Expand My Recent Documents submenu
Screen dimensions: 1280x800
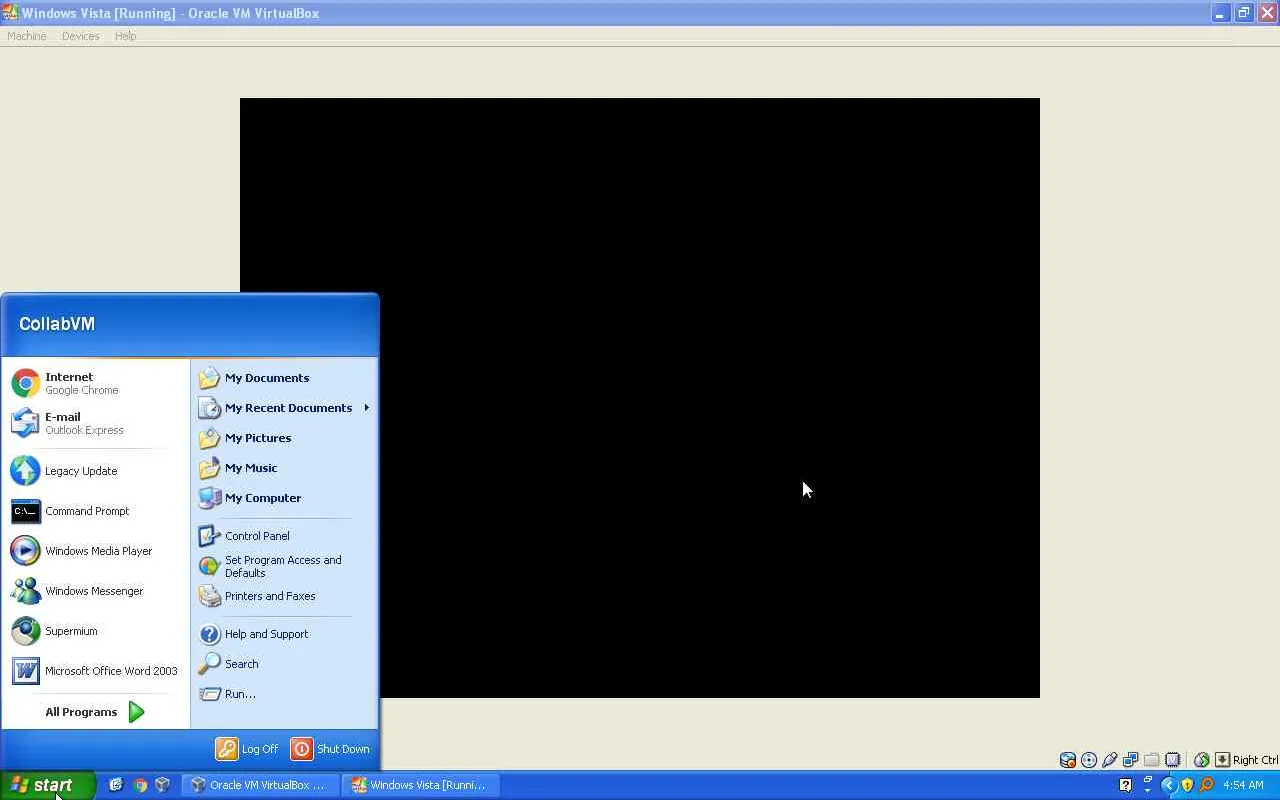[284, 408]
